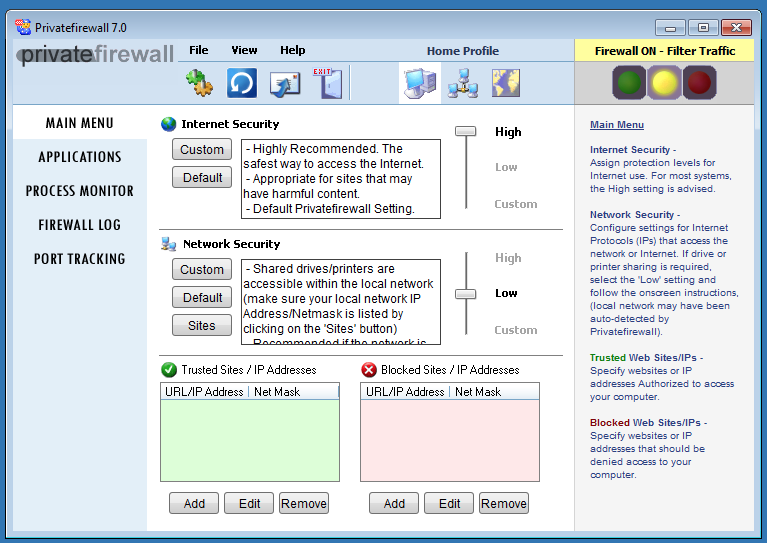Open the View menu
Screen dimensions: 767x543
tap(244, 50)
